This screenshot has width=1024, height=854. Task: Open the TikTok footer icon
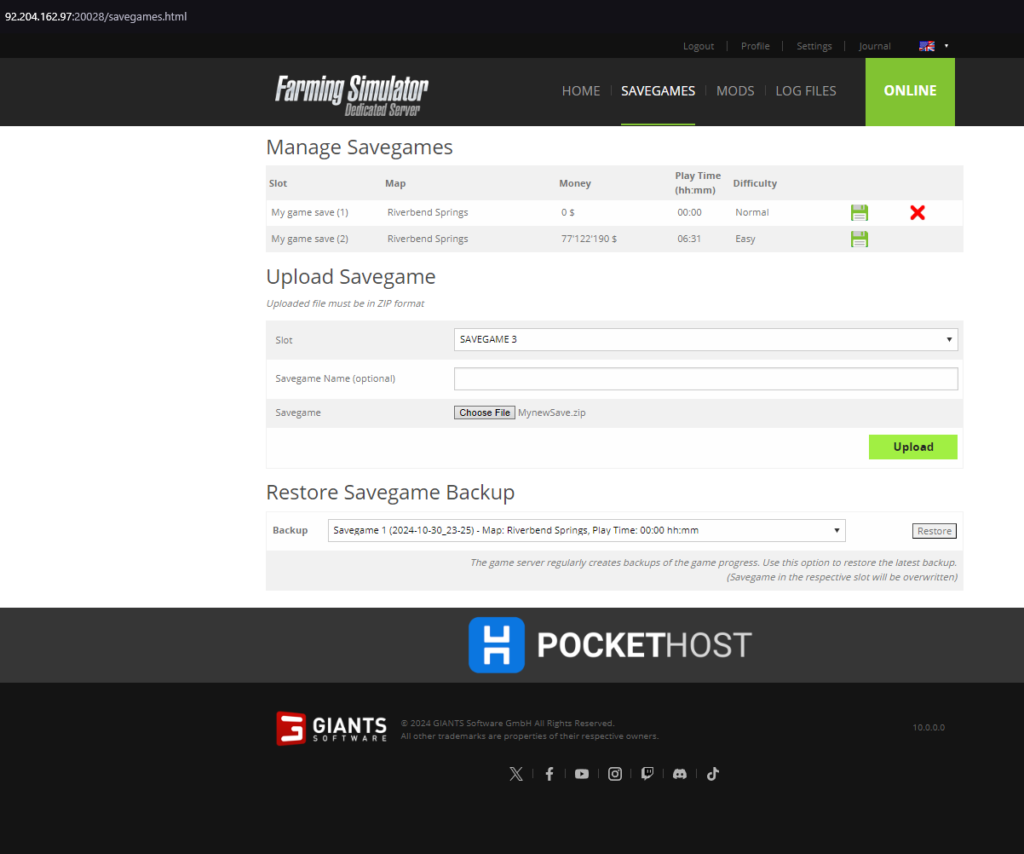pyautogui.click(x=712, y=774)
